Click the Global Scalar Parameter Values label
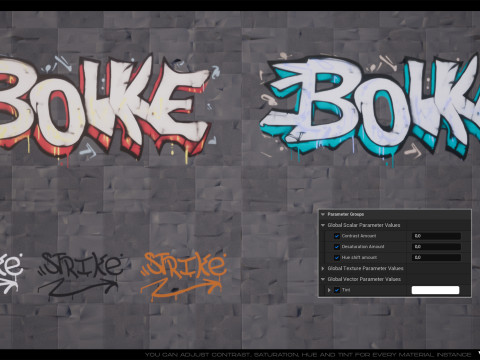This screenshot has height=360, width=480. pos(364,225)
